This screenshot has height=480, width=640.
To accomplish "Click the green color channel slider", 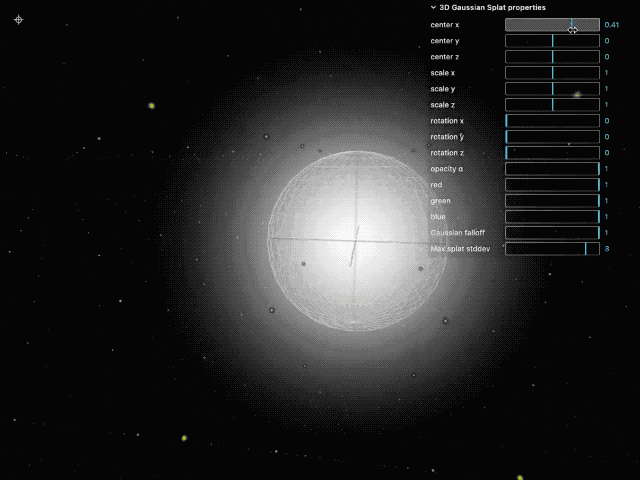I will coord(552,201).
